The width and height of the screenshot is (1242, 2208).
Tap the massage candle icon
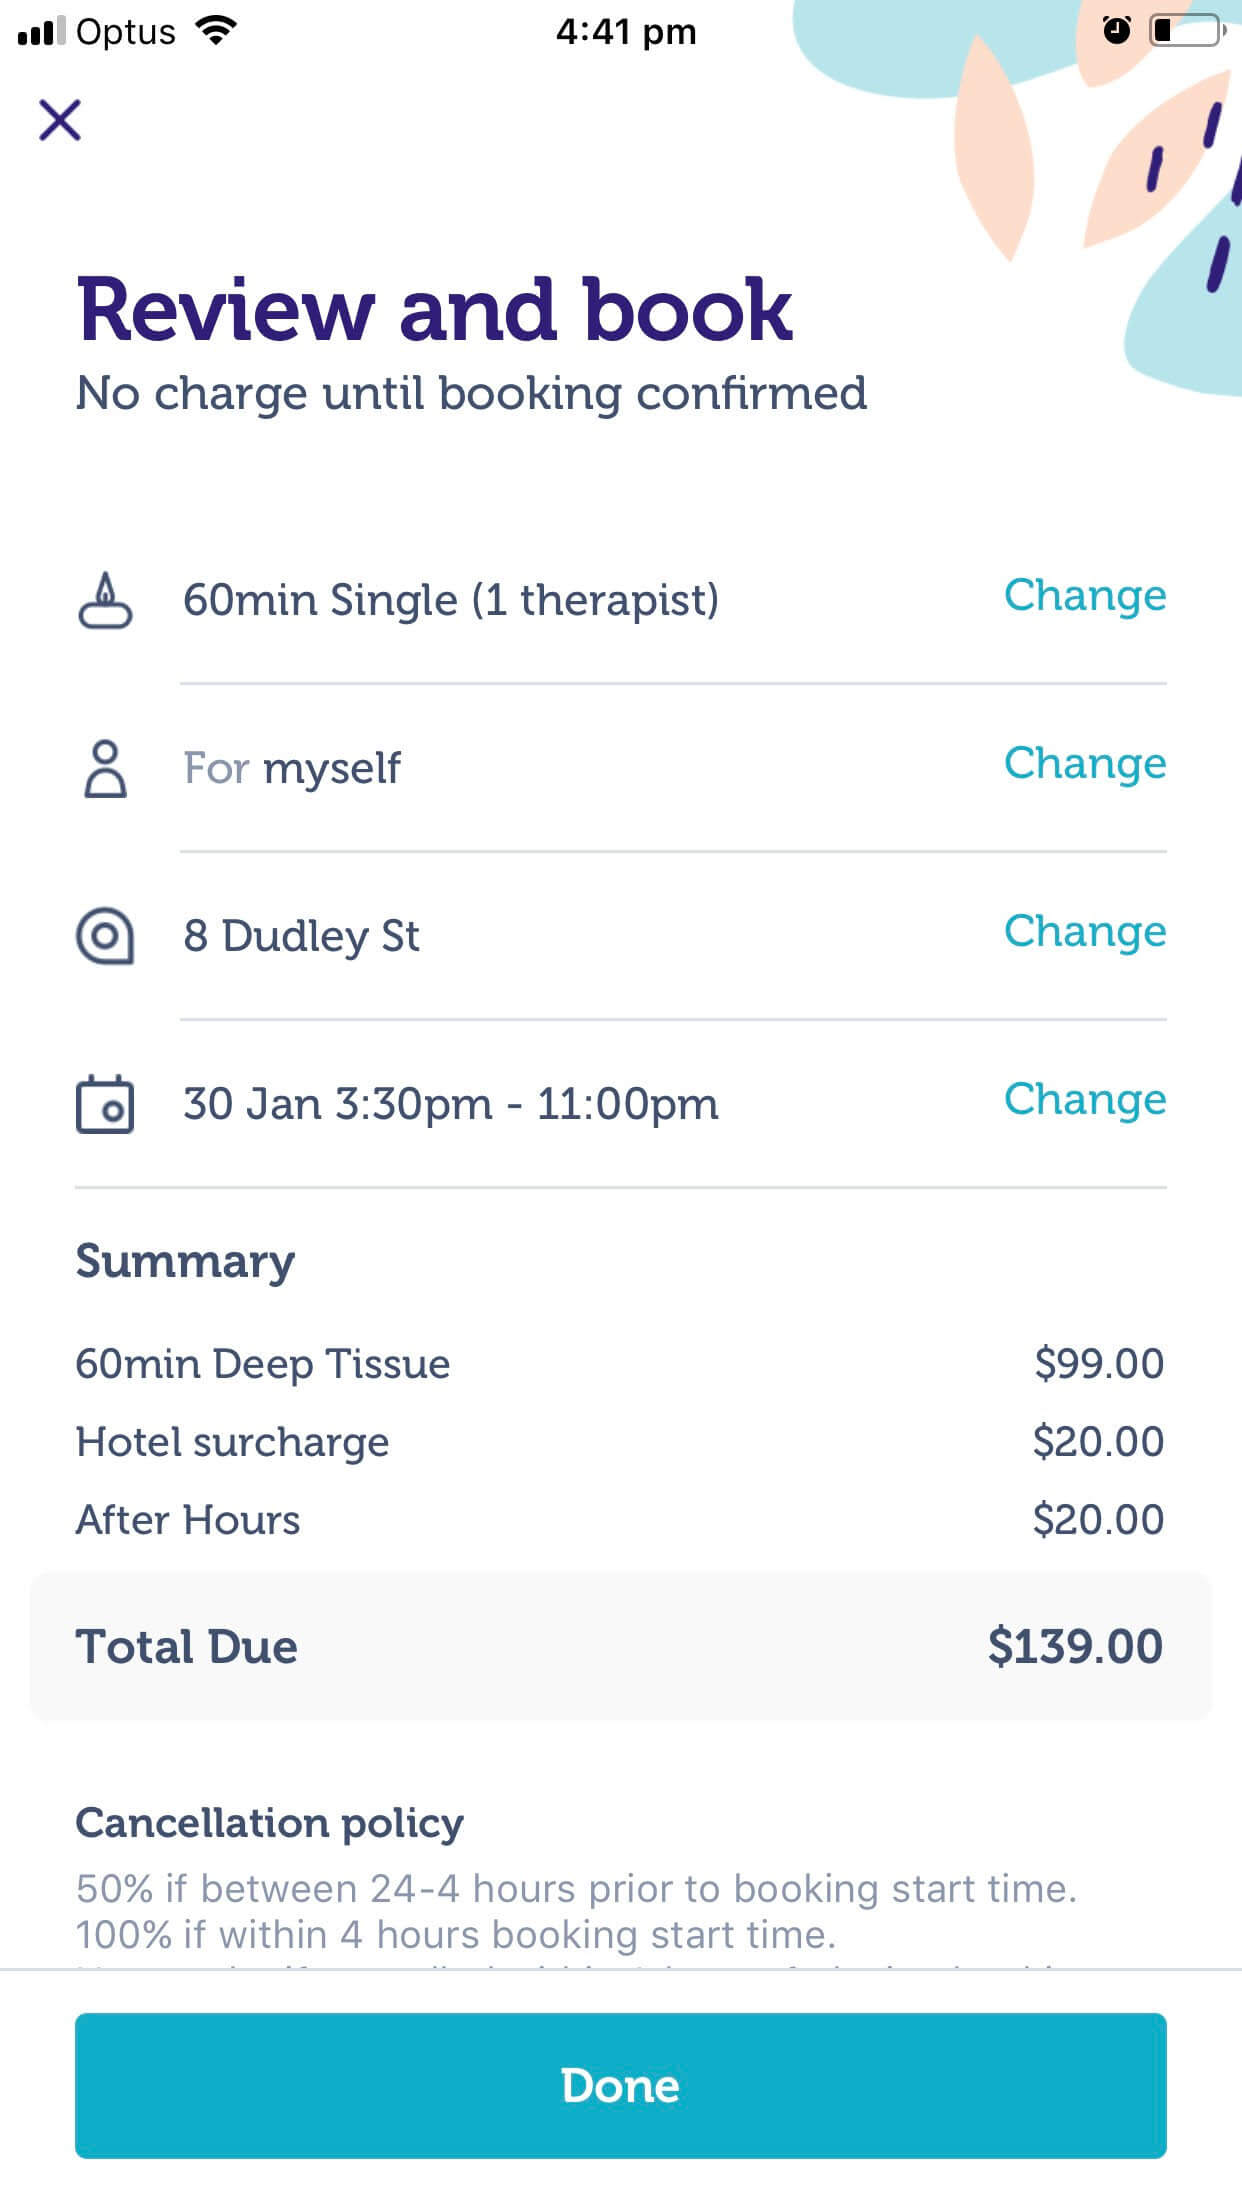pyautogui.click(x=105, y=600)
